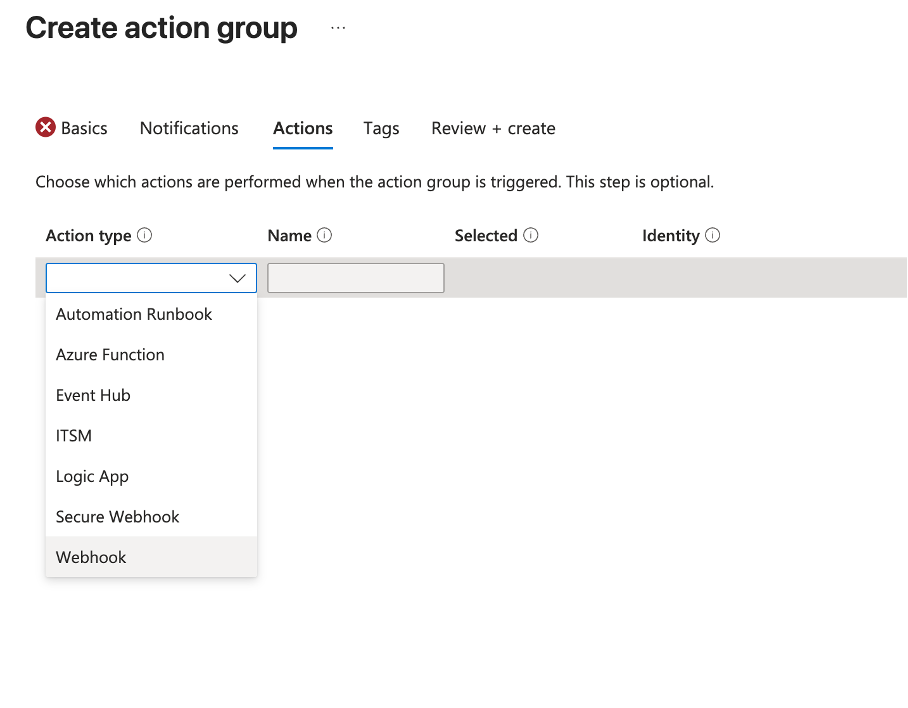Go to the Tags tab
The height and width of the screenshot is (708, 908).
tap(381, 128)
